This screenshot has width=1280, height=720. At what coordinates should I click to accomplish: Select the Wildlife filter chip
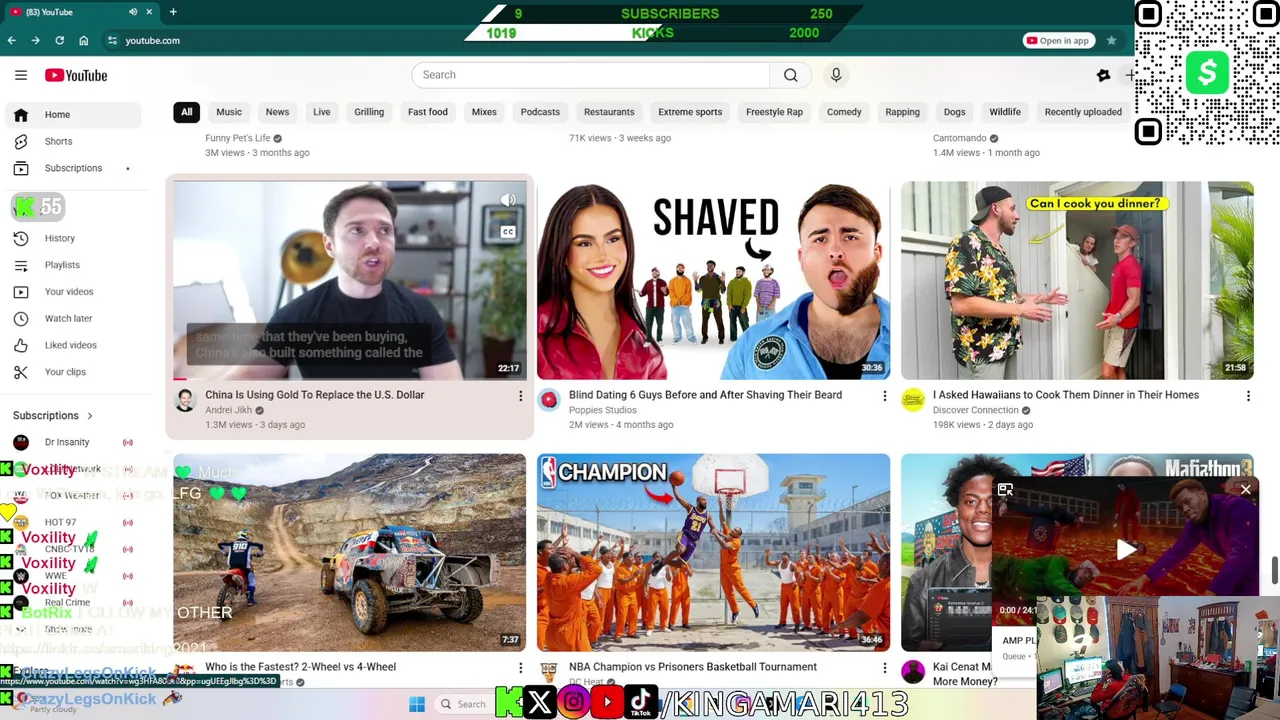[x=1005, y=112]
